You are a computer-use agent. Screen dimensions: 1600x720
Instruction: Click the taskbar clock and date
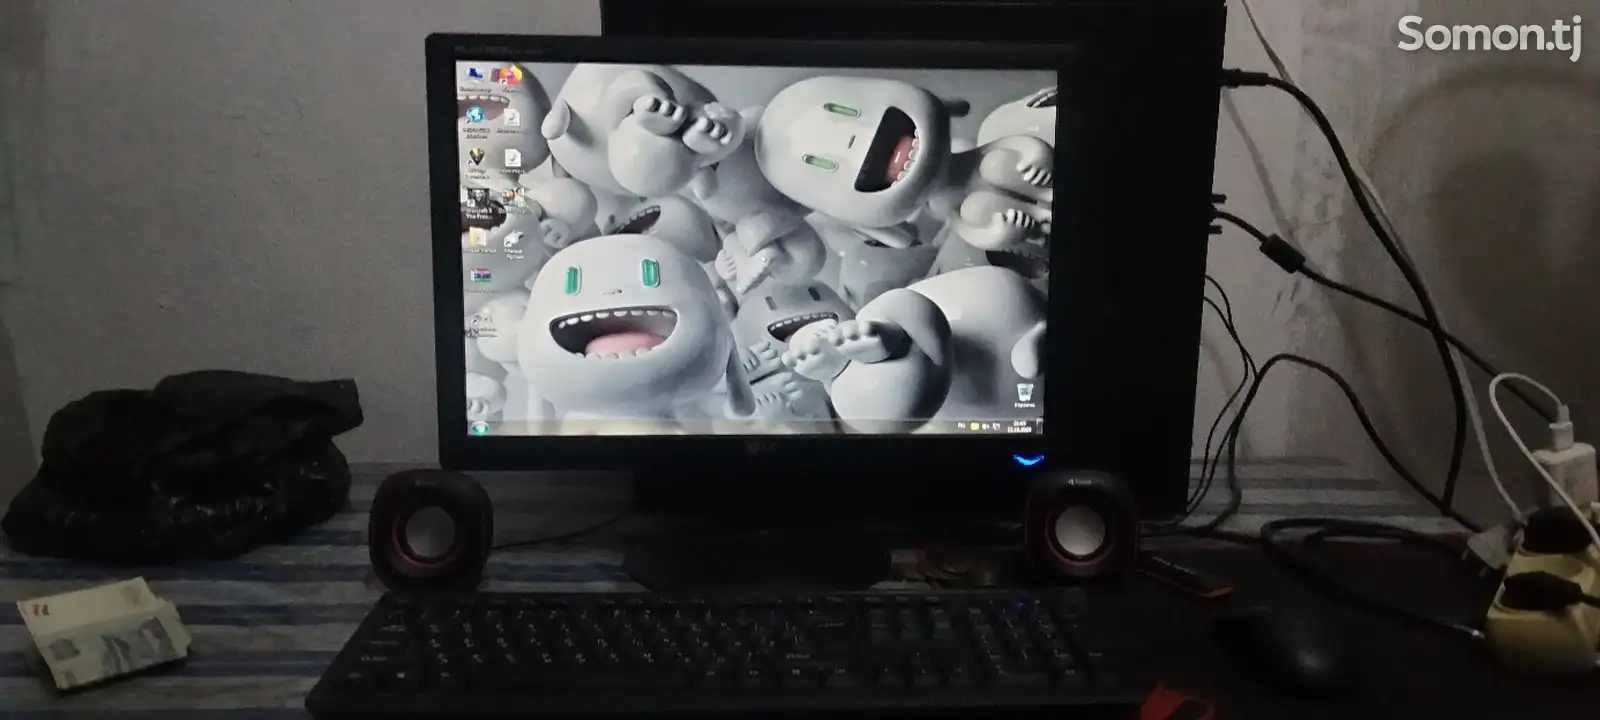coord(1019,427)
